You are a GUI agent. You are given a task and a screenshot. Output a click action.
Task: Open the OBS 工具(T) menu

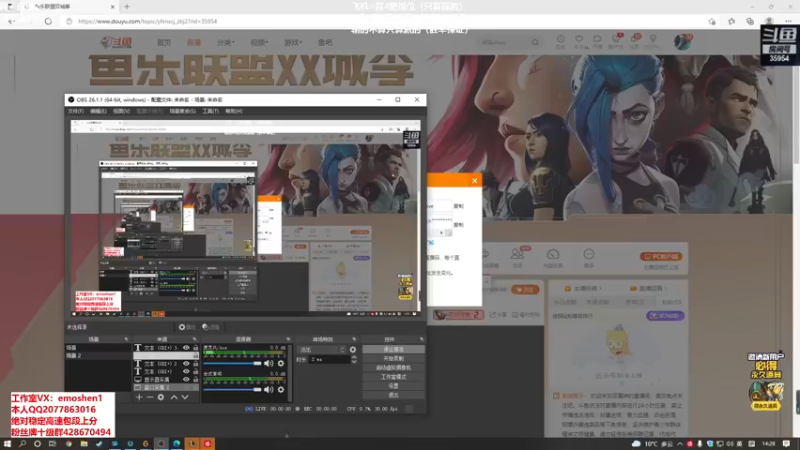[210, 111]
